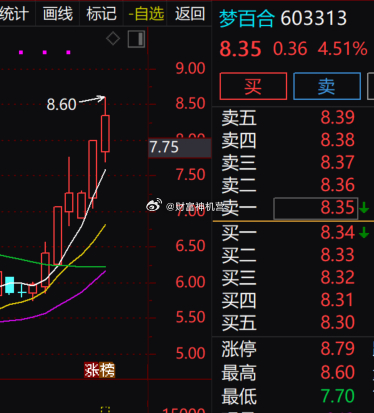Click the 买五 row label
Image resolution: width=374 pixels, height=413 pixels.
pos(239,323)
